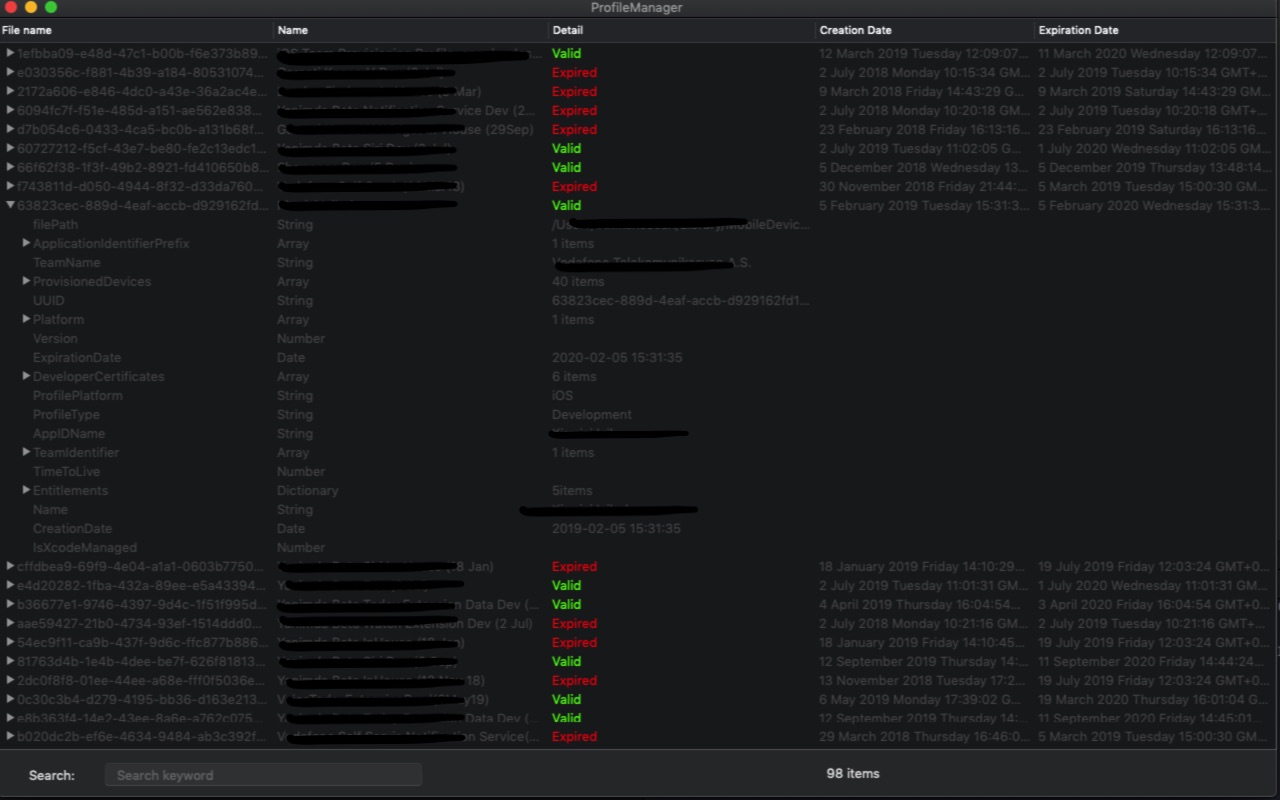This screenshot has width=1280, height=800.
Task: Select the 60727212-f5cf-43e7 file name
Action: pyautogui.click(x=142, y=148)
